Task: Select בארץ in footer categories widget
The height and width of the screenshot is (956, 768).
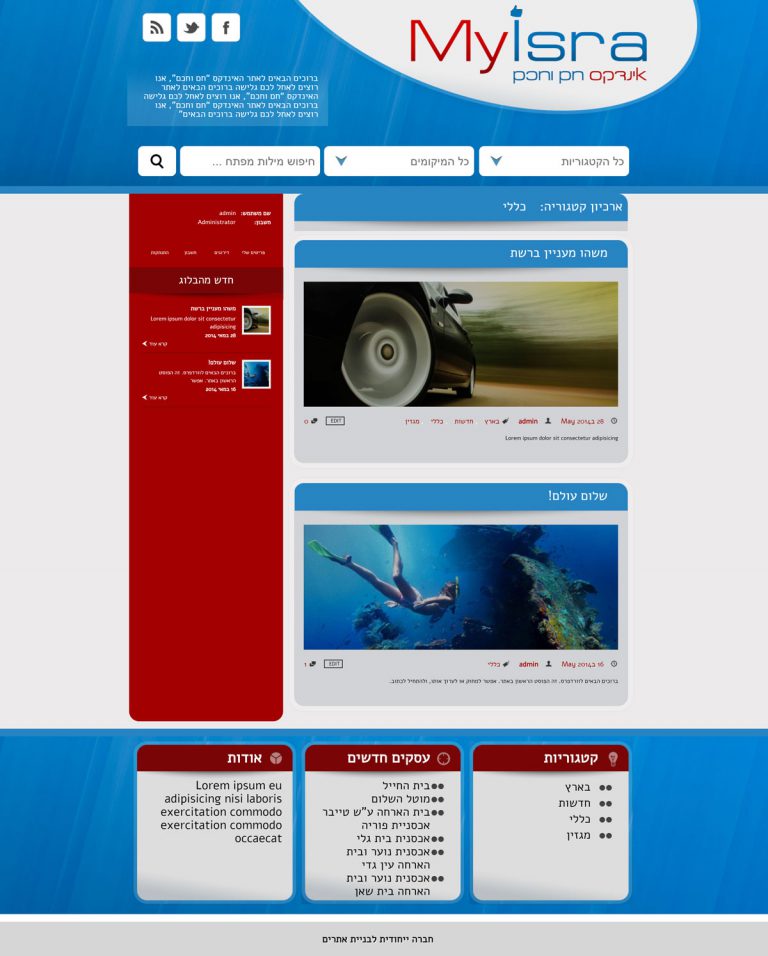Action: [577, 787]
